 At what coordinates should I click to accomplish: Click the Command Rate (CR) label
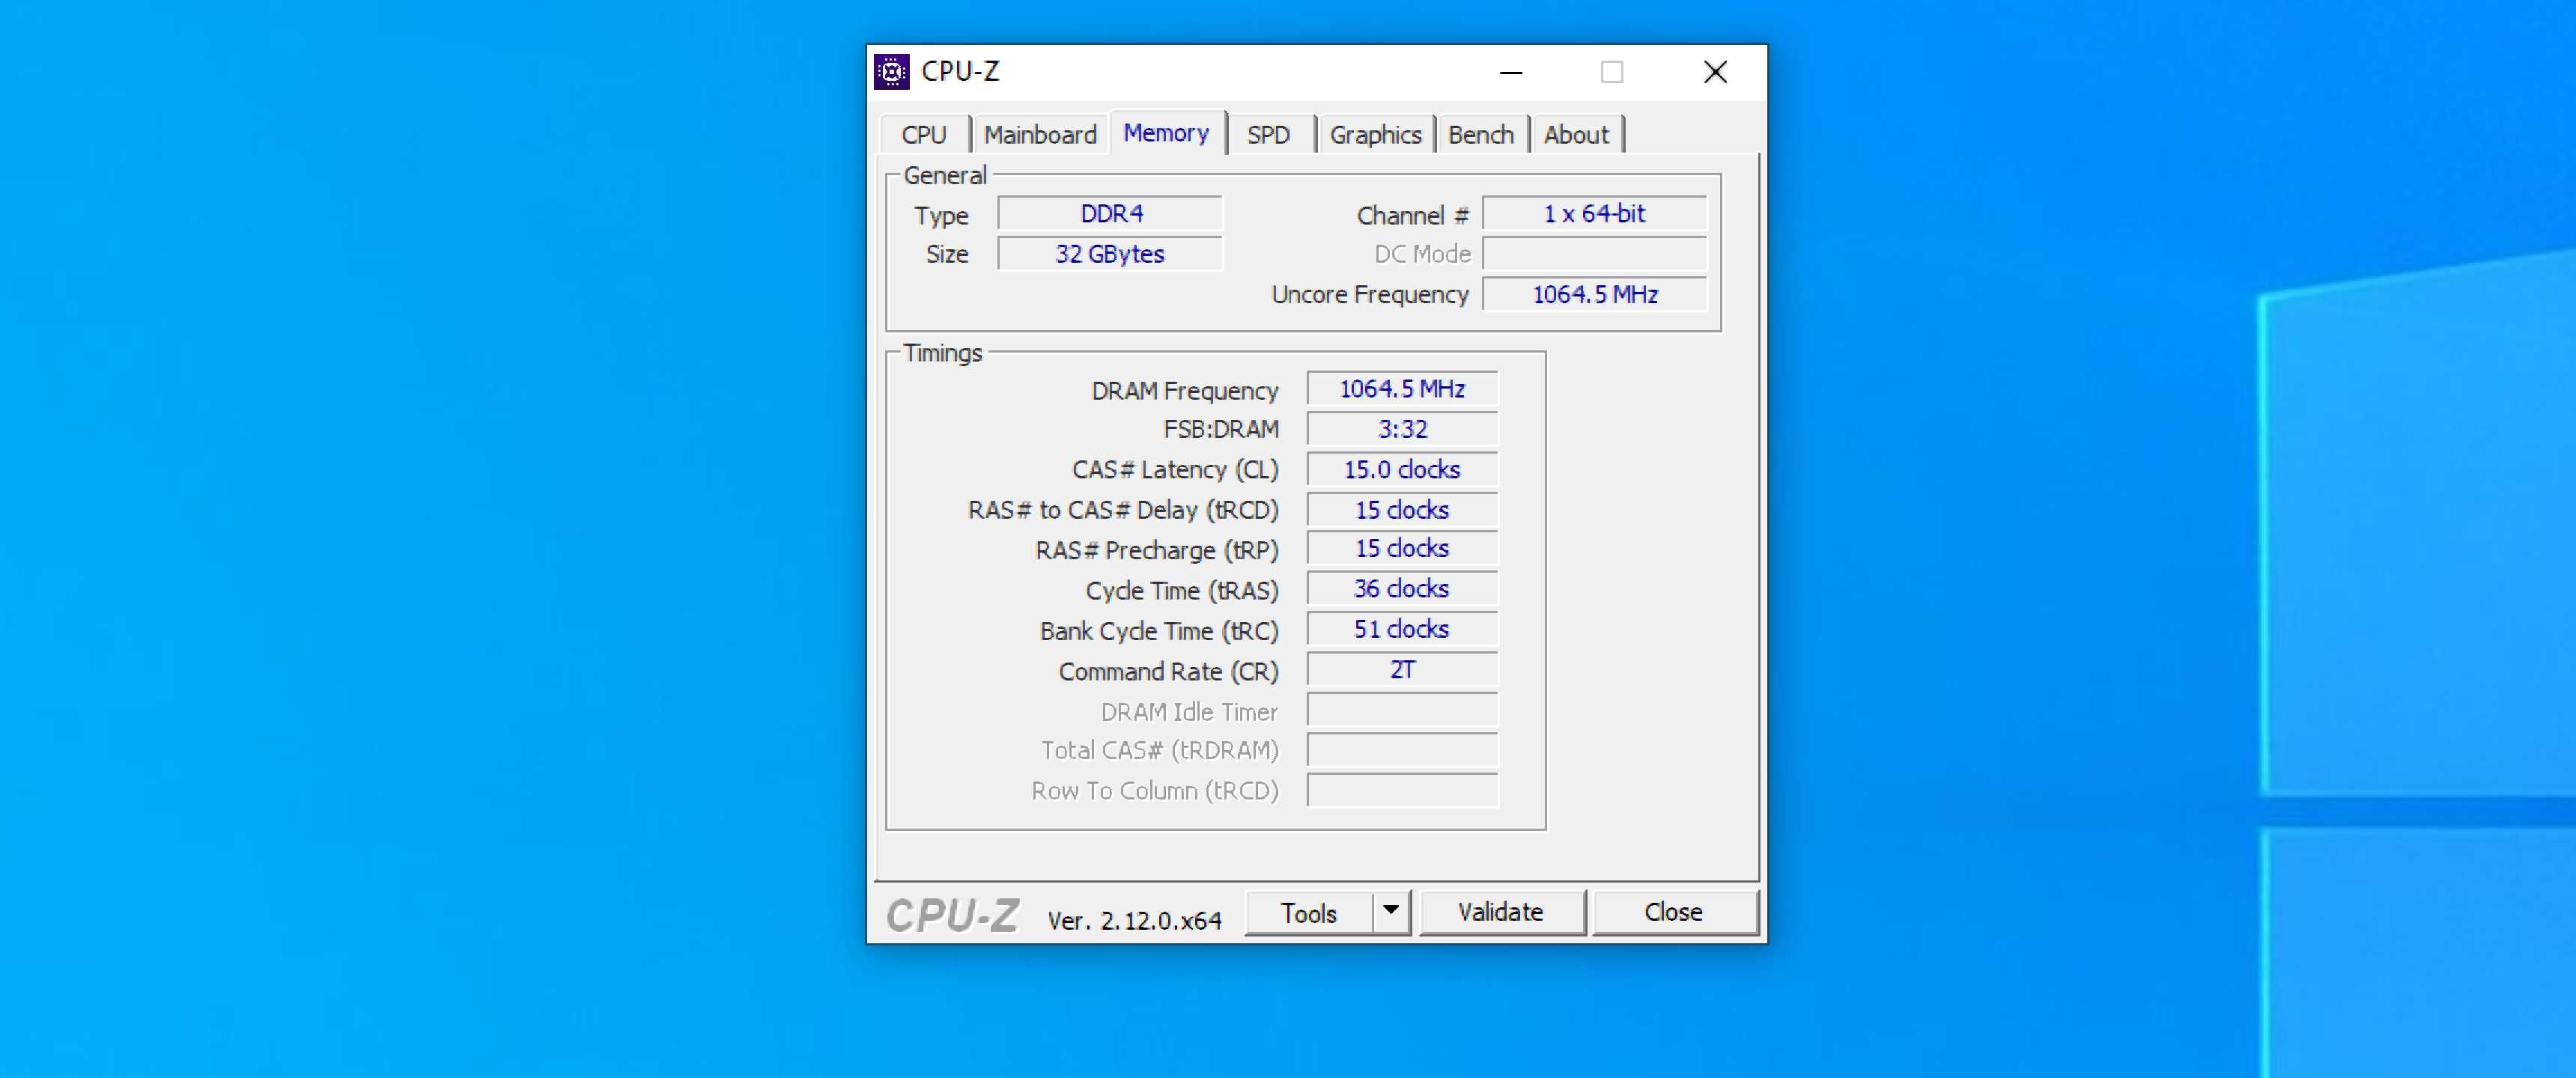point(1169,672)
